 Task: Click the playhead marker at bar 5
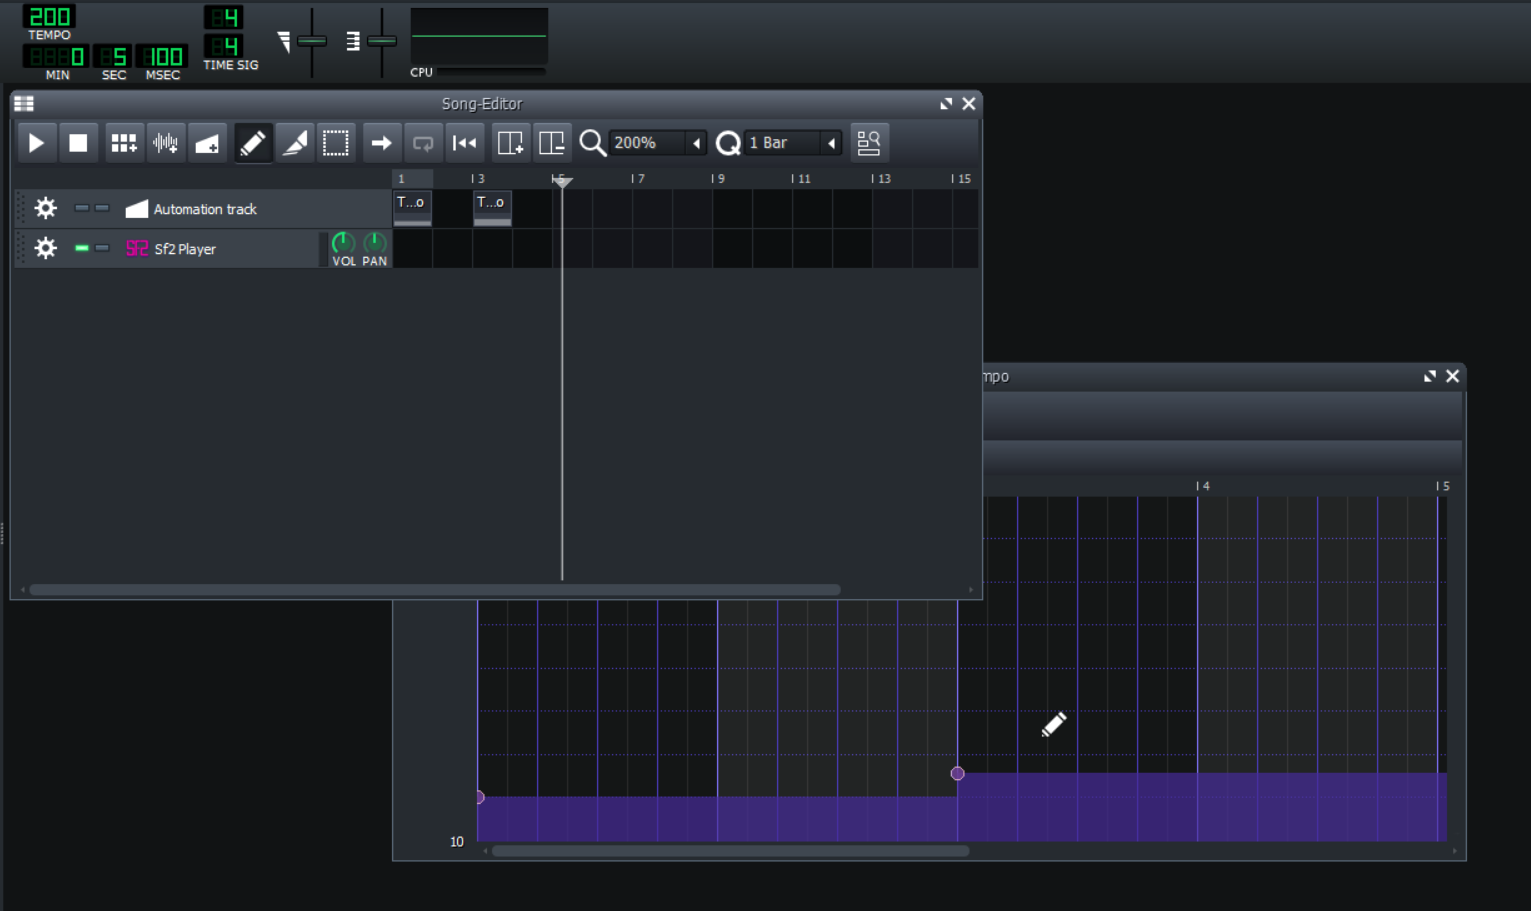tap(562, 181)
